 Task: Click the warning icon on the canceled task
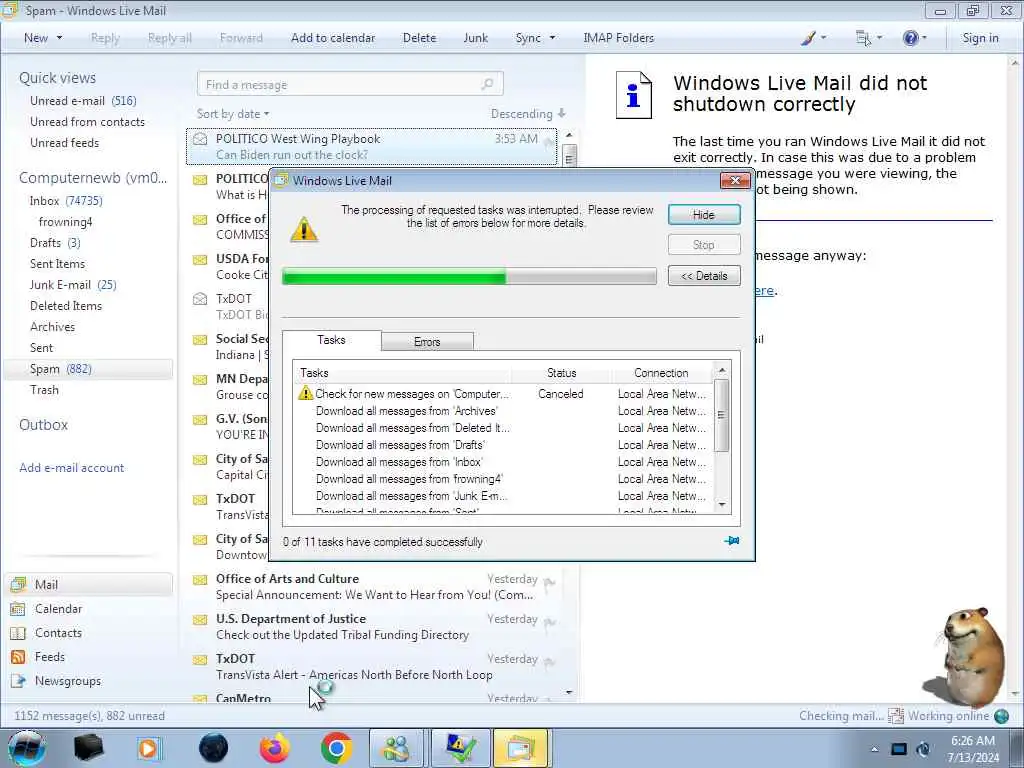click(x=305, y=393)
